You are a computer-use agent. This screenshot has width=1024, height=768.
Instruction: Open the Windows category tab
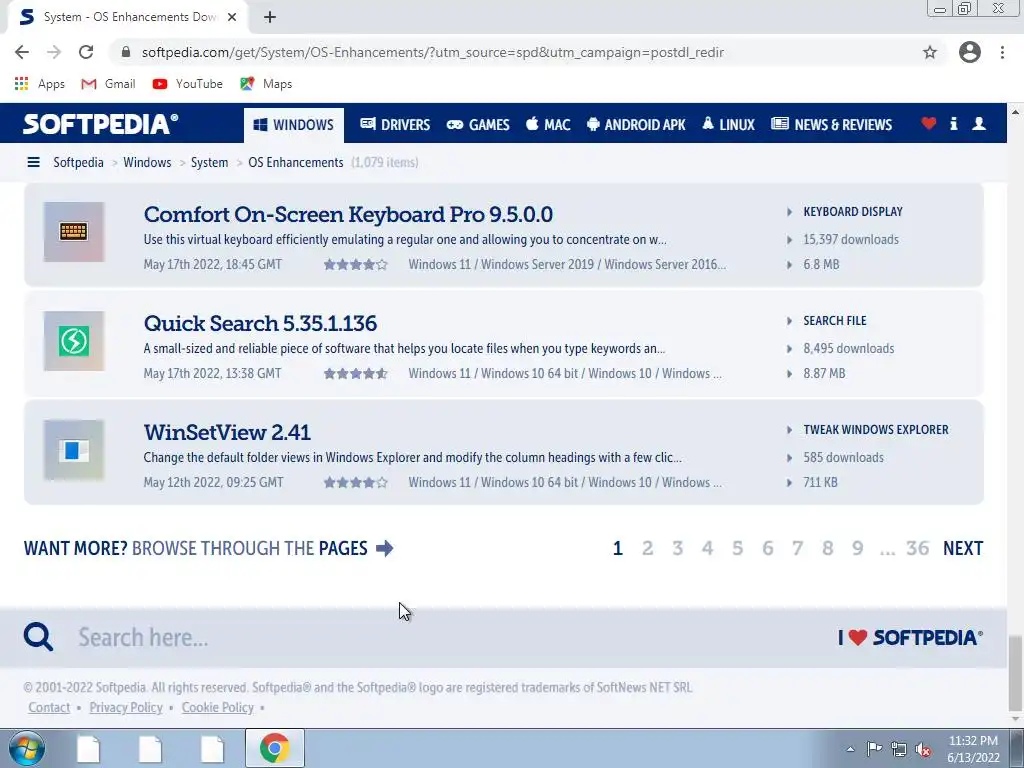(294, 125)
